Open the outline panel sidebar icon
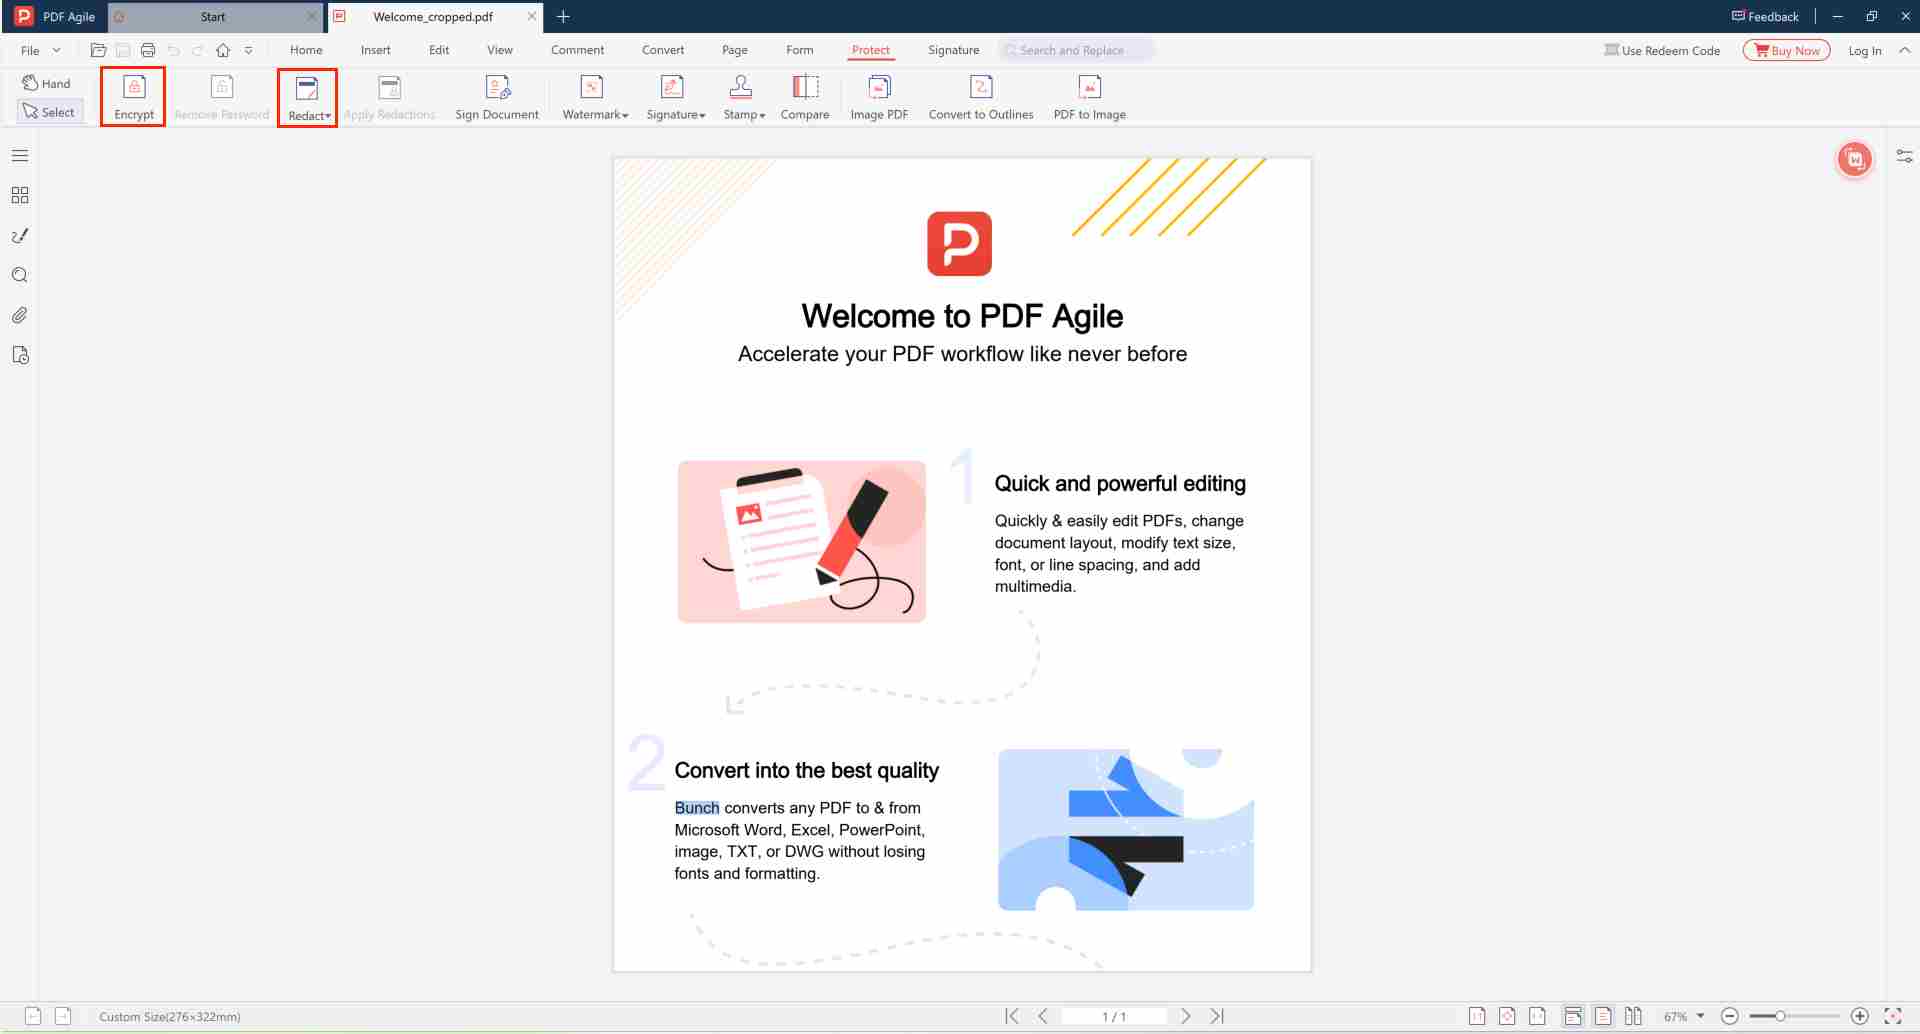This screenshot has width=1920, height=1034. [x=20, y=155]
